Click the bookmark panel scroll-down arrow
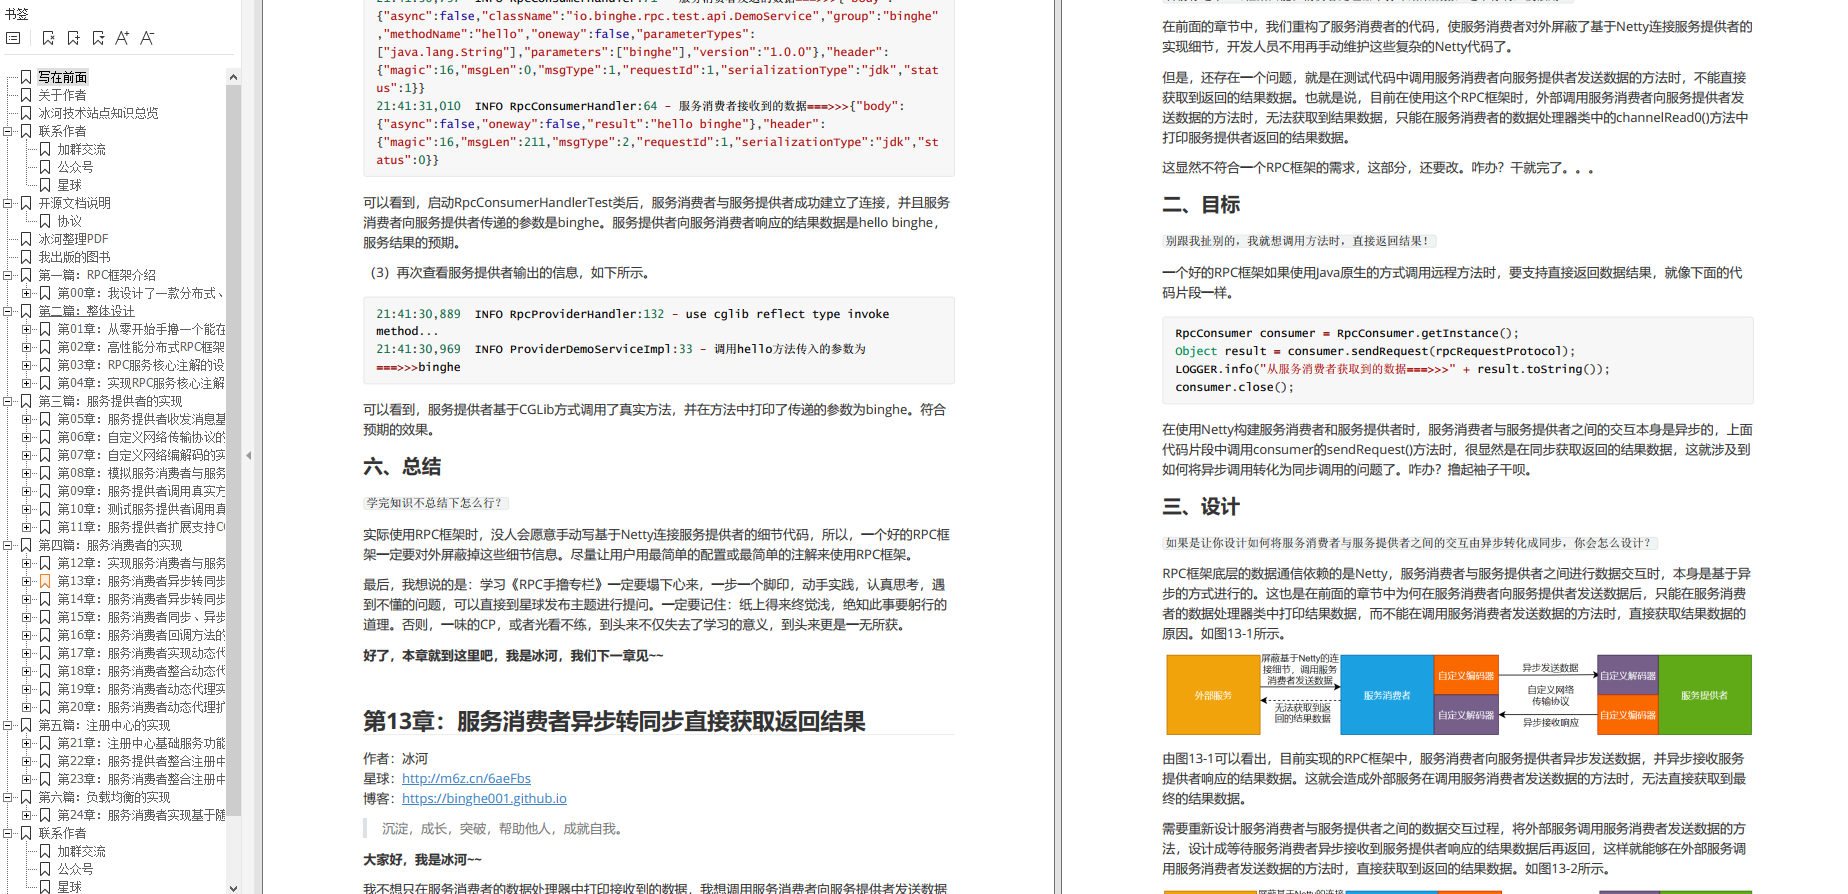1848x894 pixels. 233,887
